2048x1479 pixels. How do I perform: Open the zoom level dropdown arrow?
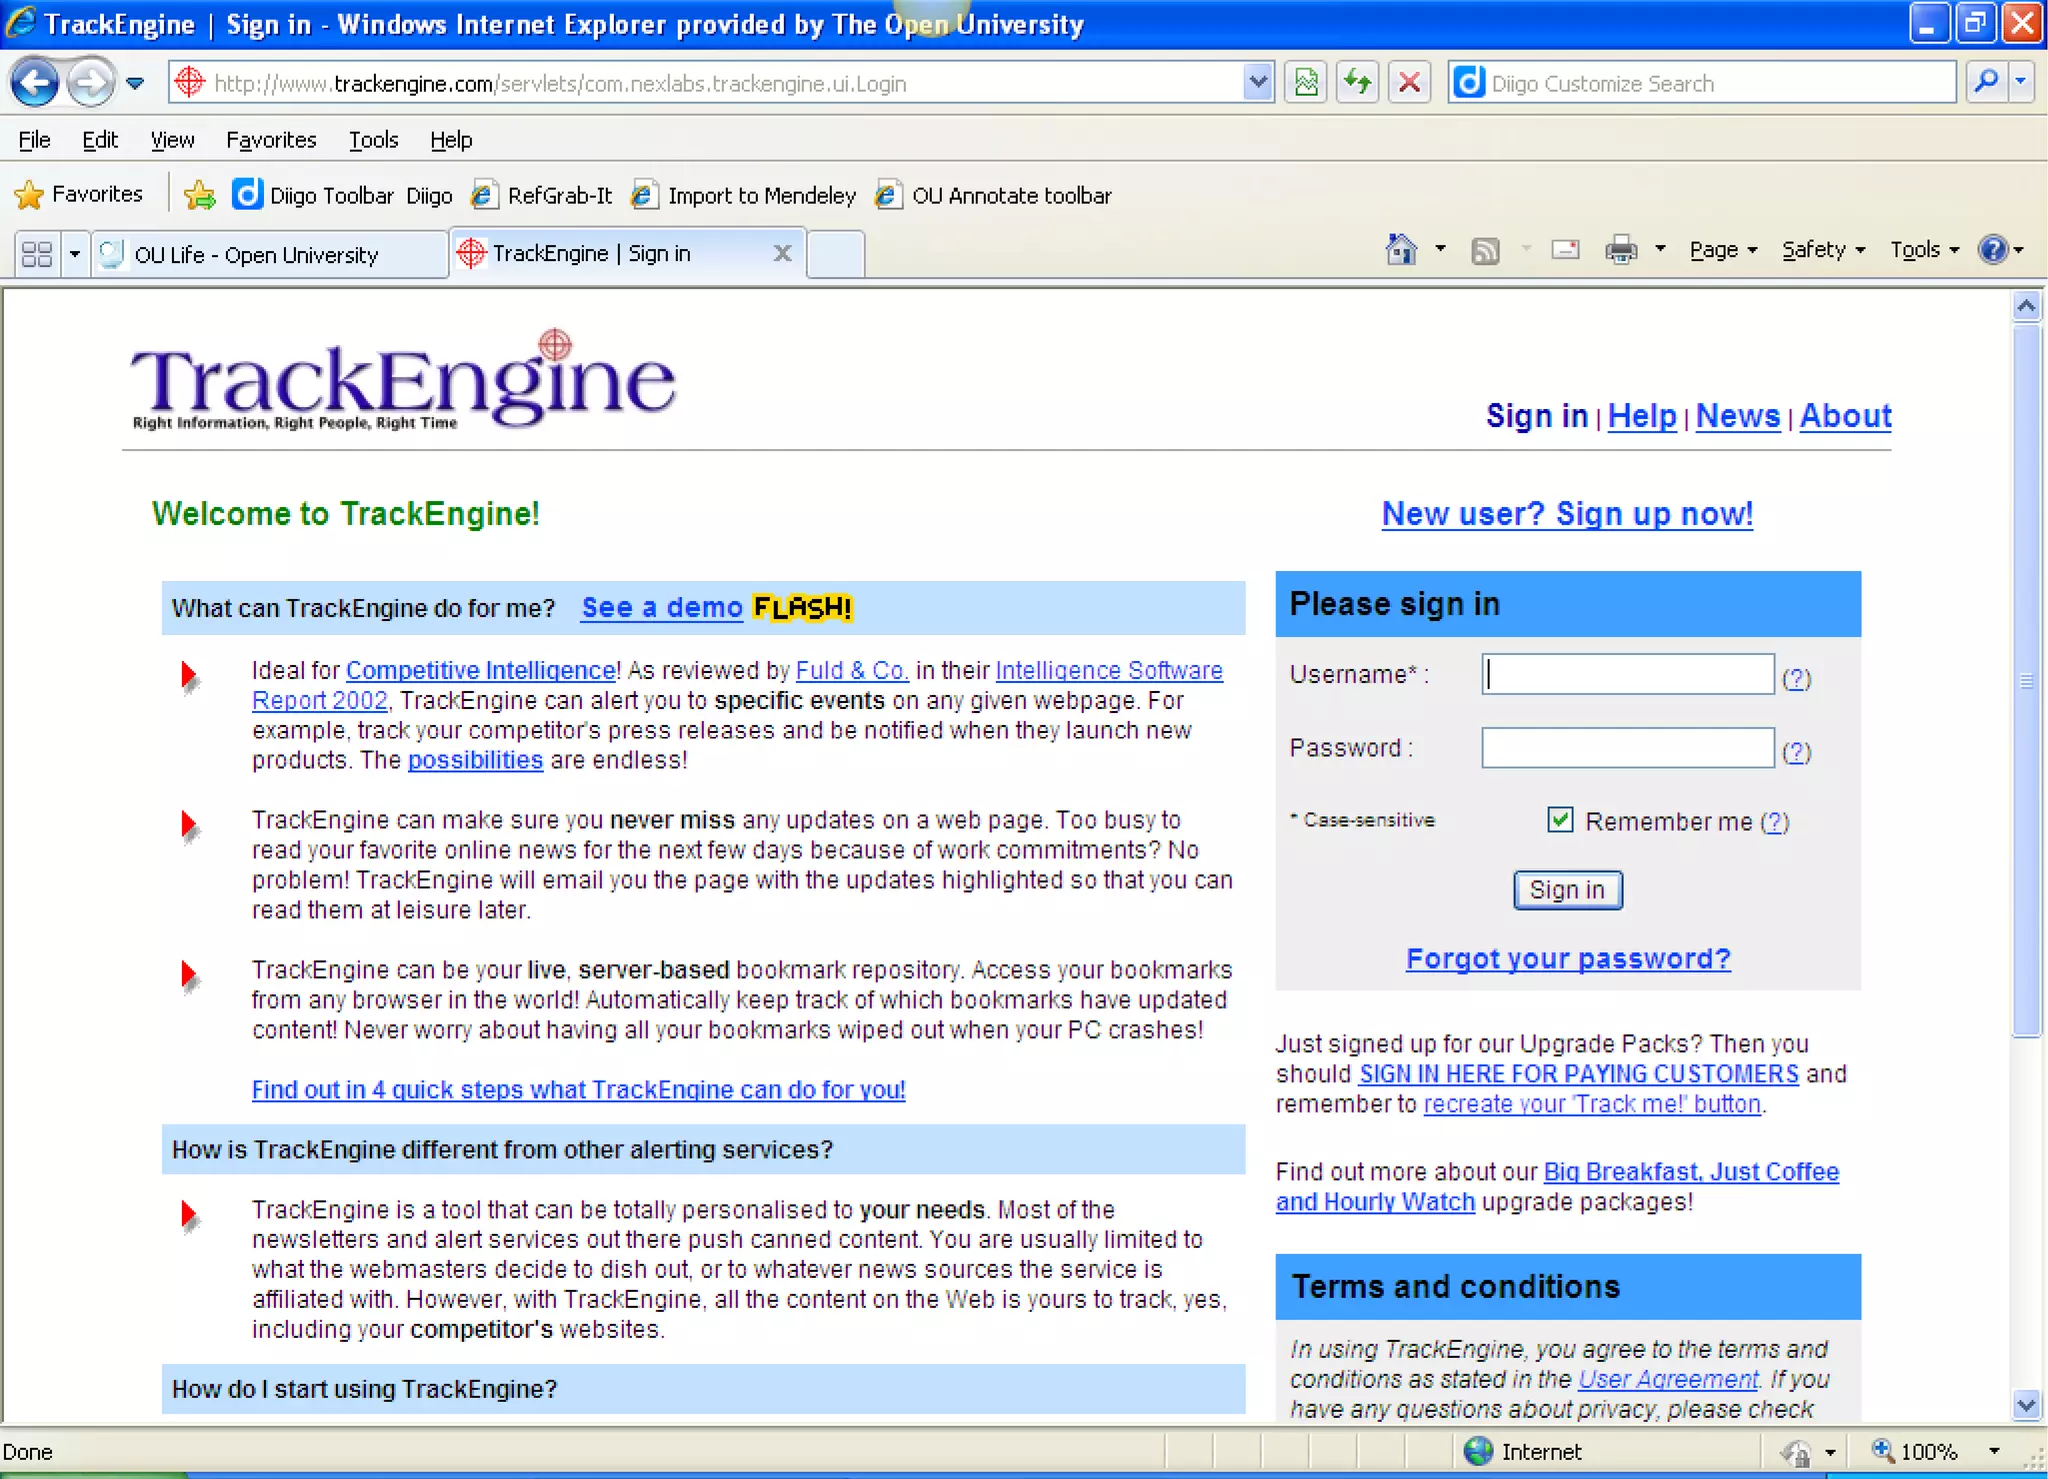(x=1994, y=1451)
